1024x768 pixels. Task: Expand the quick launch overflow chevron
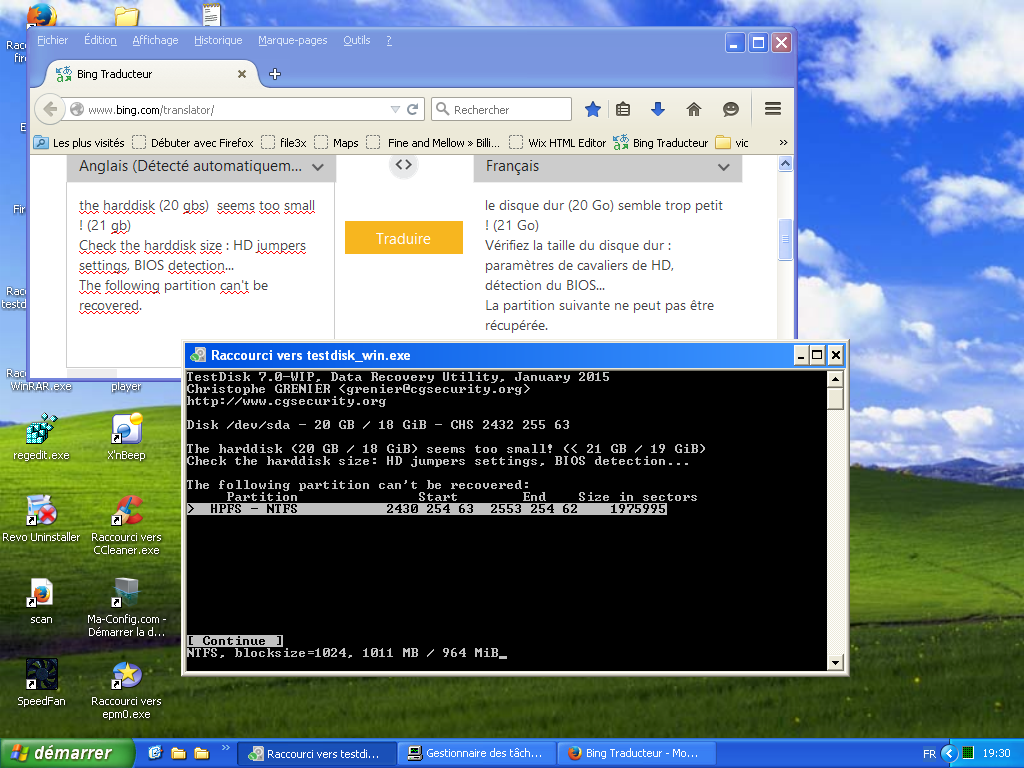226,747
